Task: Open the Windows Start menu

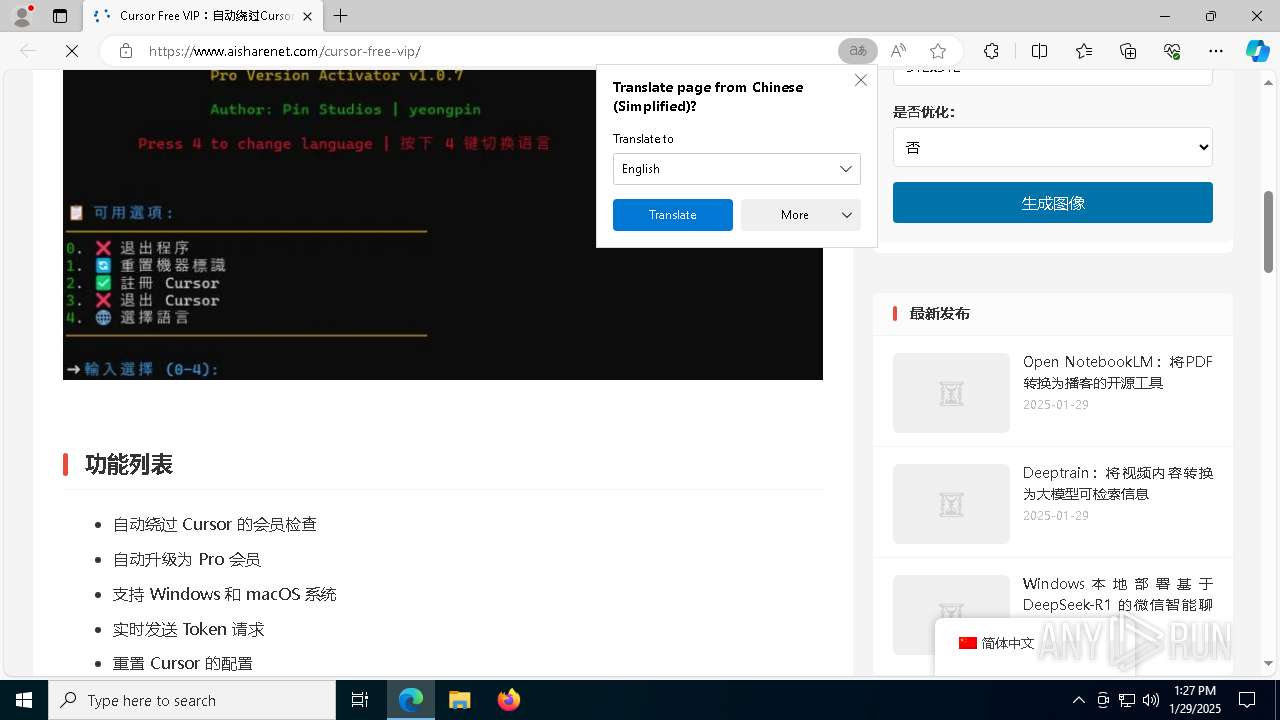Action: pos(24,700)
